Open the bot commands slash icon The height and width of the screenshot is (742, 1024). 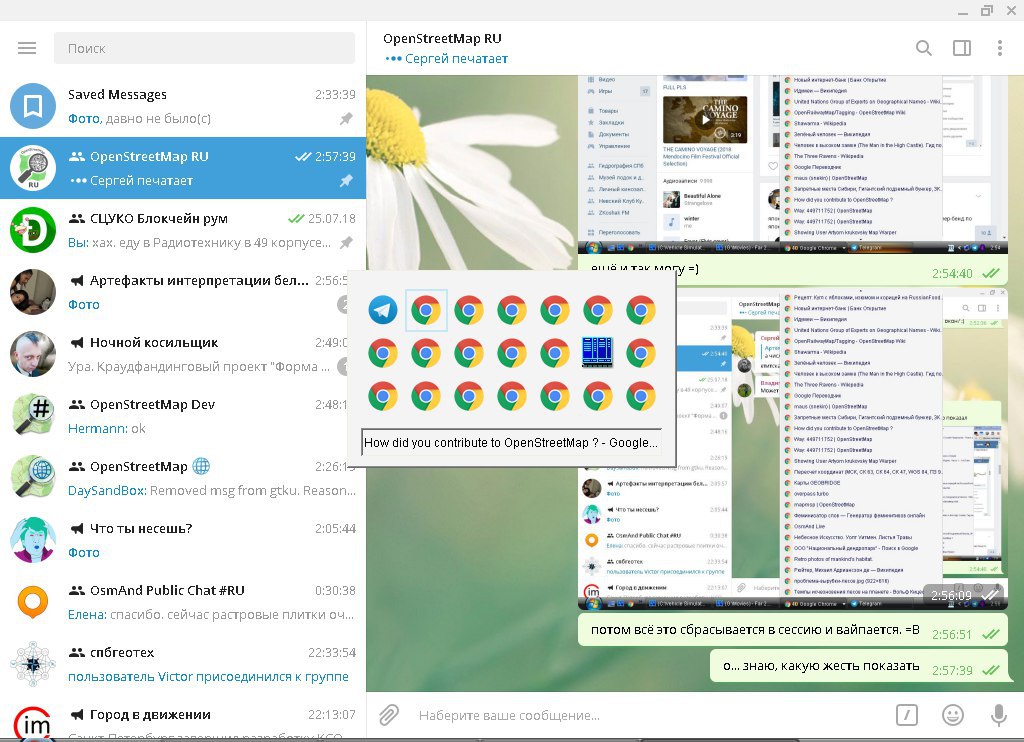point(906,715)
